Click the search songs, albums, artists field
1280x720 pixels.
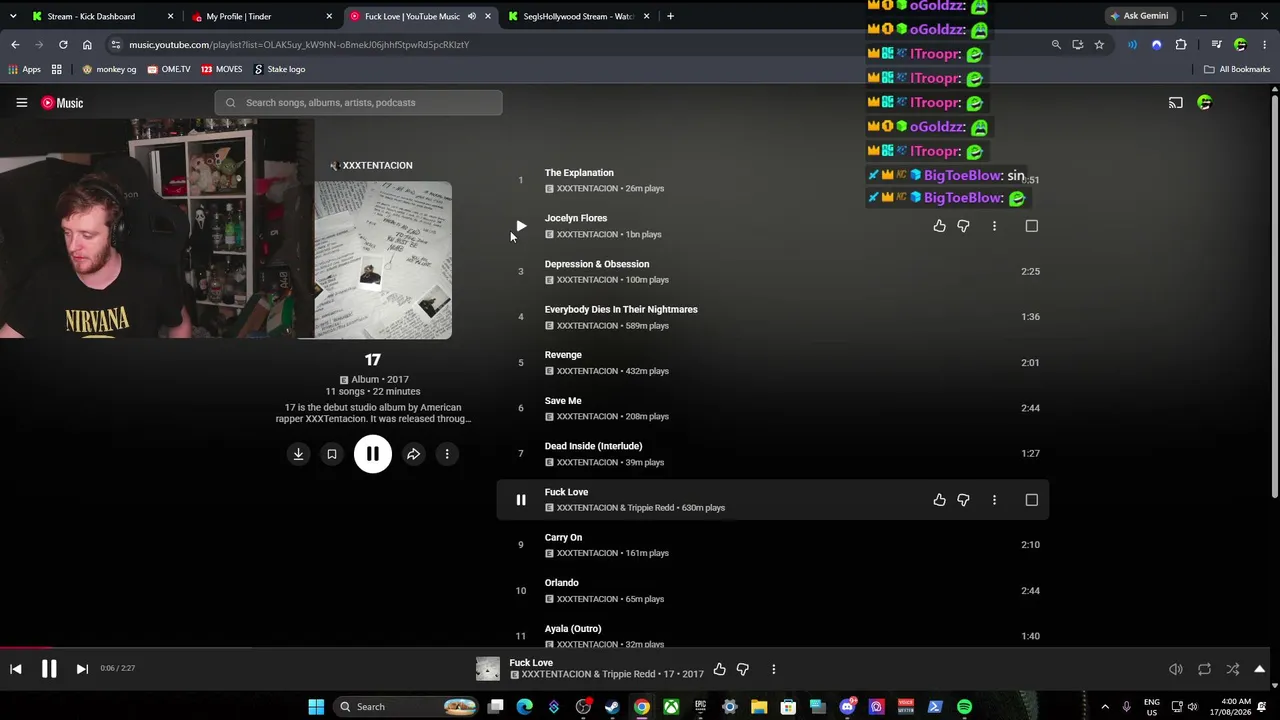(358, 103)
